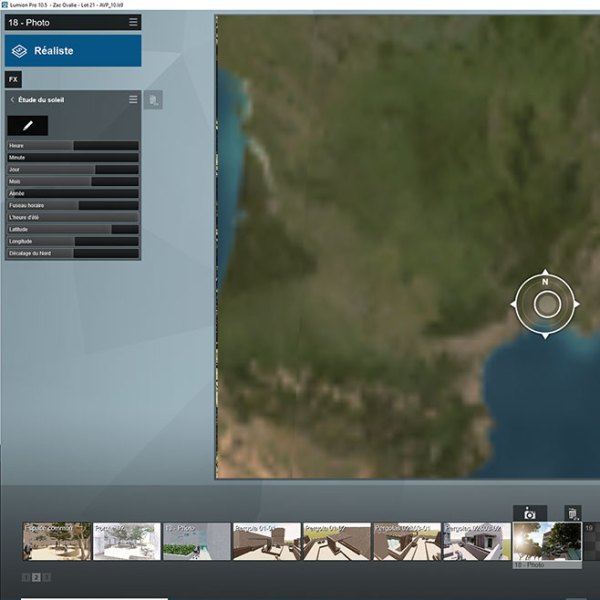Click the copy/paste photo icon above thumbnails
The width and height of the screenshot is (600, 600).
coord(573,514)
